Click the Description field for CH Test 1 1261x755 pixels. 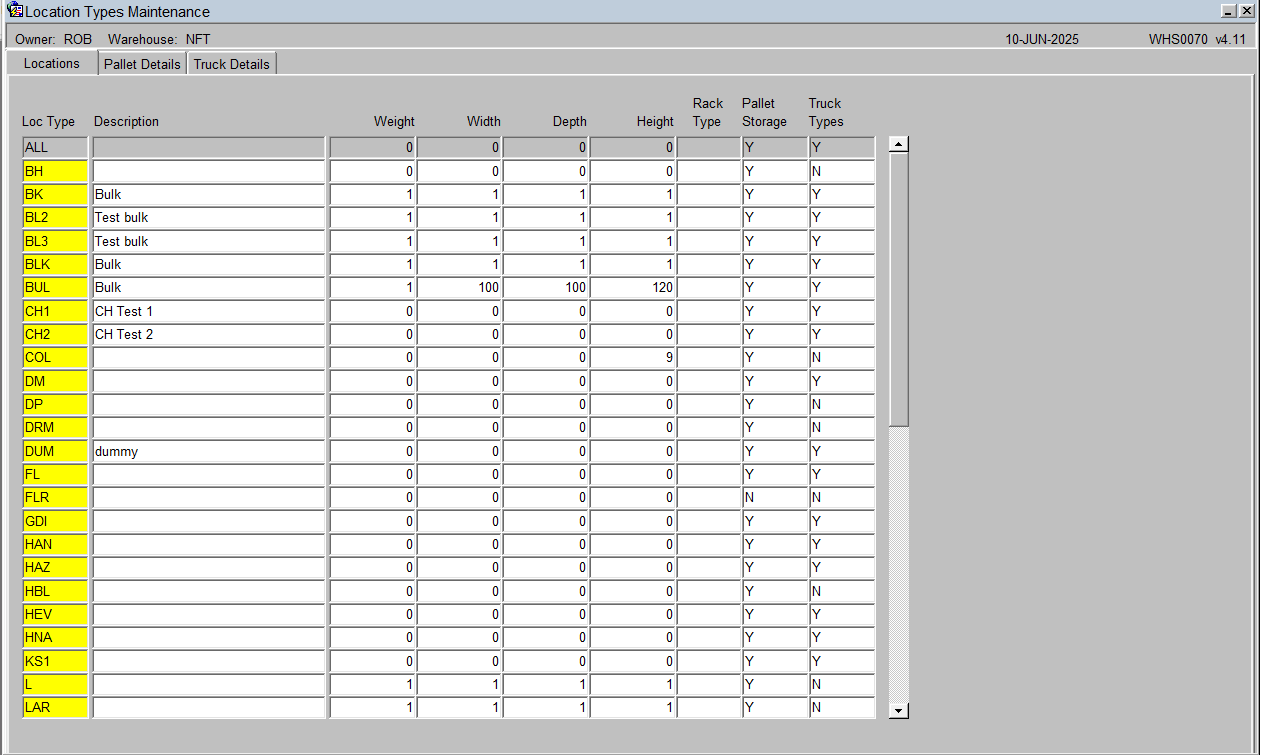tap(209, 311)
